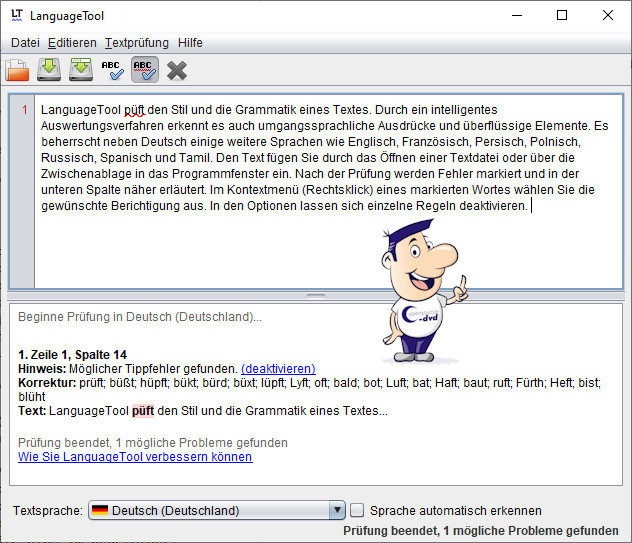Click the gray X clear text icon
This screenshot has width=632, height=543.
click(x=177, y=70)
